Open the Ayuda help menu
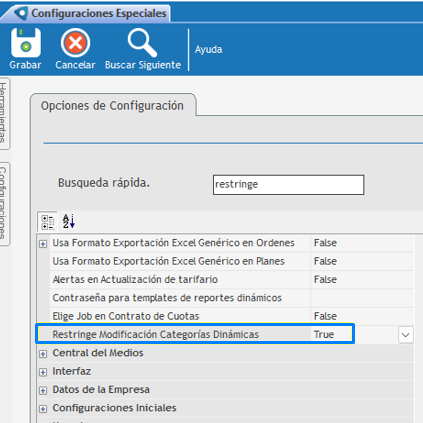Viewport: 423px width, 423px height. pos(208,50)
